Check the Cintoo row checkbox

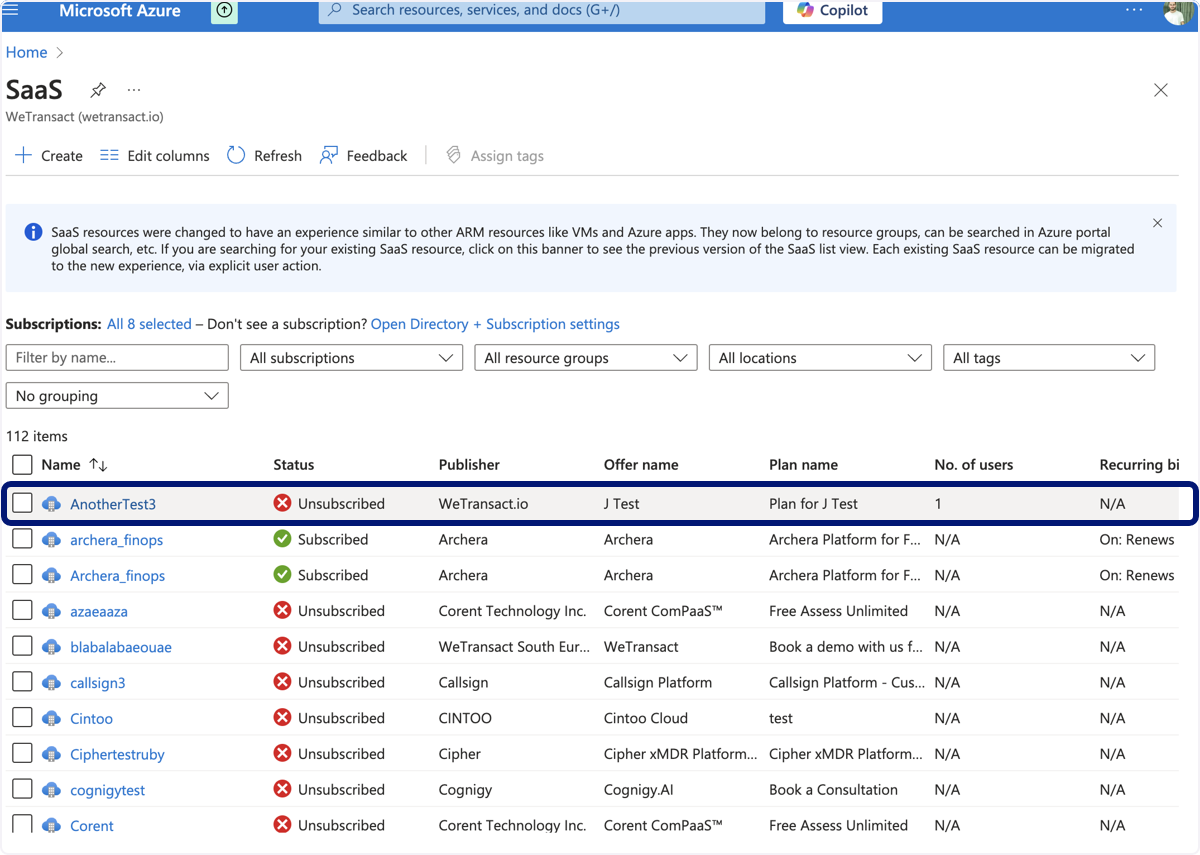(22, 718)
